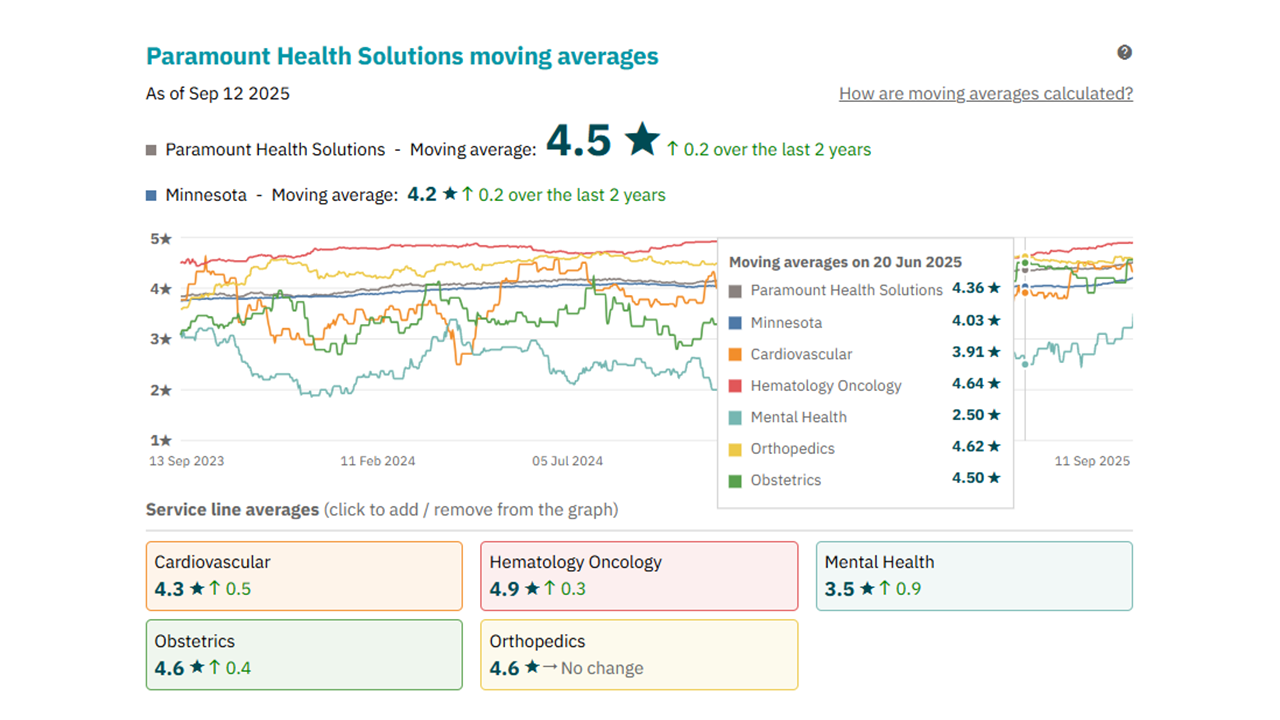Click the Paramount Health Solutions moving averages title
The image size is (1280, 720).
(402, 56)
